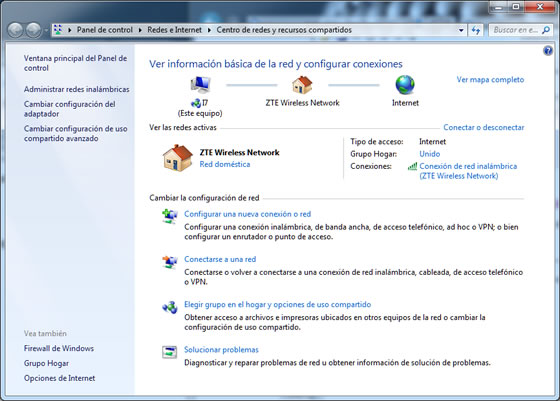Open the help question mark button
This screenshot has width=560, height=401.
coord(548,51)
